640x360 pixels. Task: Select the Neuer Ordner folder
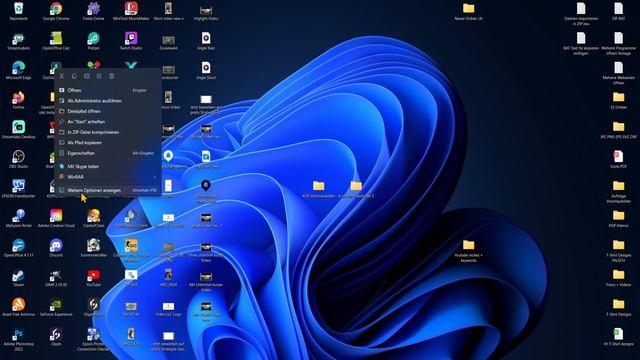pyautogui.click(x=469, y=11)
